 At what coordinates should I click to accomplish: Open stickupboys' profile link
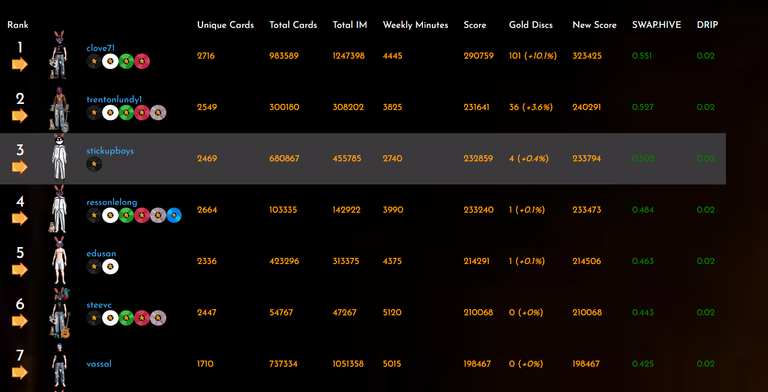pos(110,151)
